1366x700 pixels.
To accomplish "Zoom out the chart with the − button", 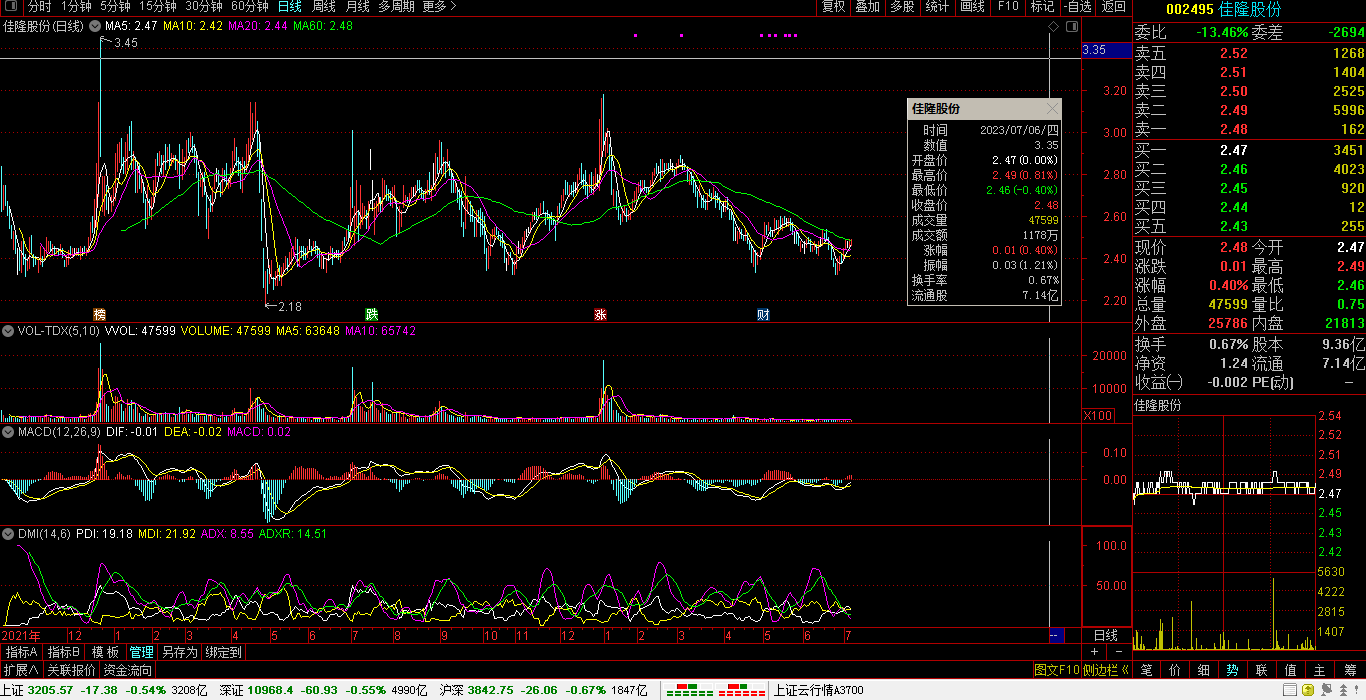I will tap(1118, 652).
